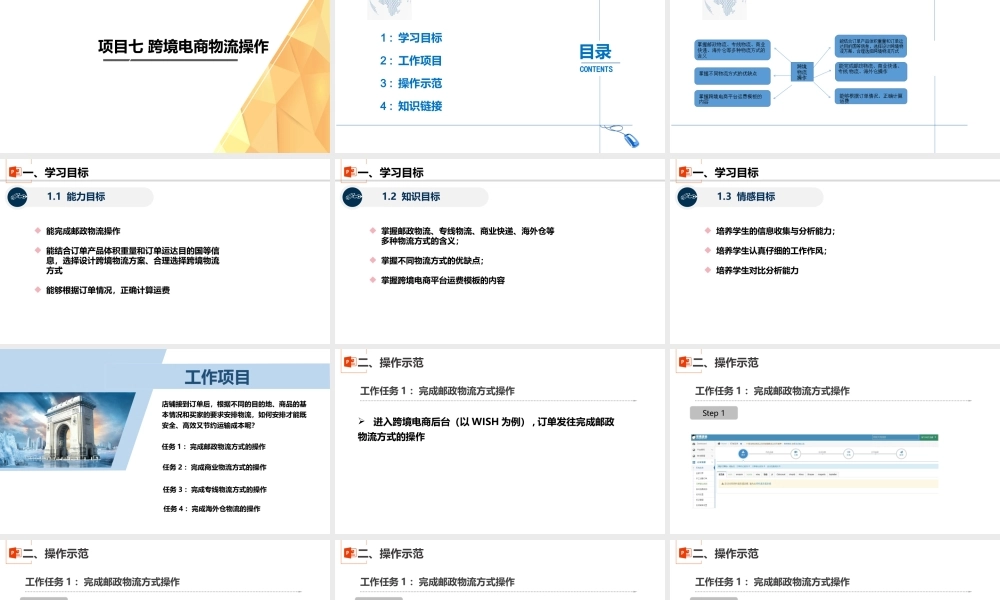Viewport: 1000px width, 600px height.
Task: Click the warning triangle icon in the yellow banner
Action: point(722,484)
